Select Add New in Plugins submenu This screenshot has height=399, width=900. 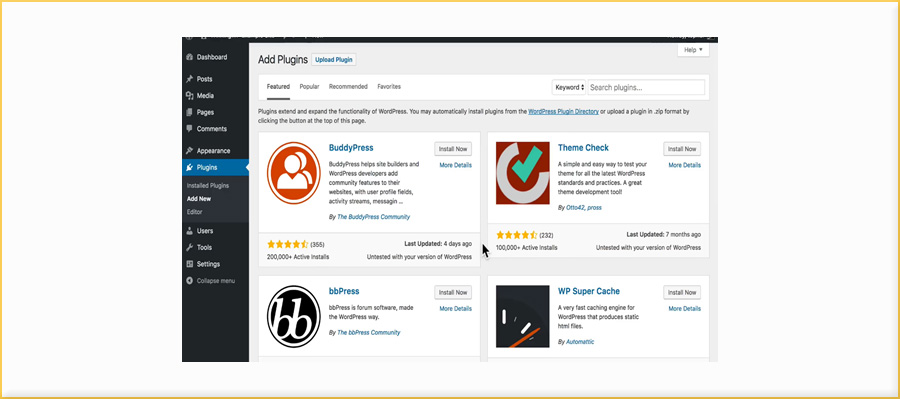pyautogui.click(x=199, y=199)
